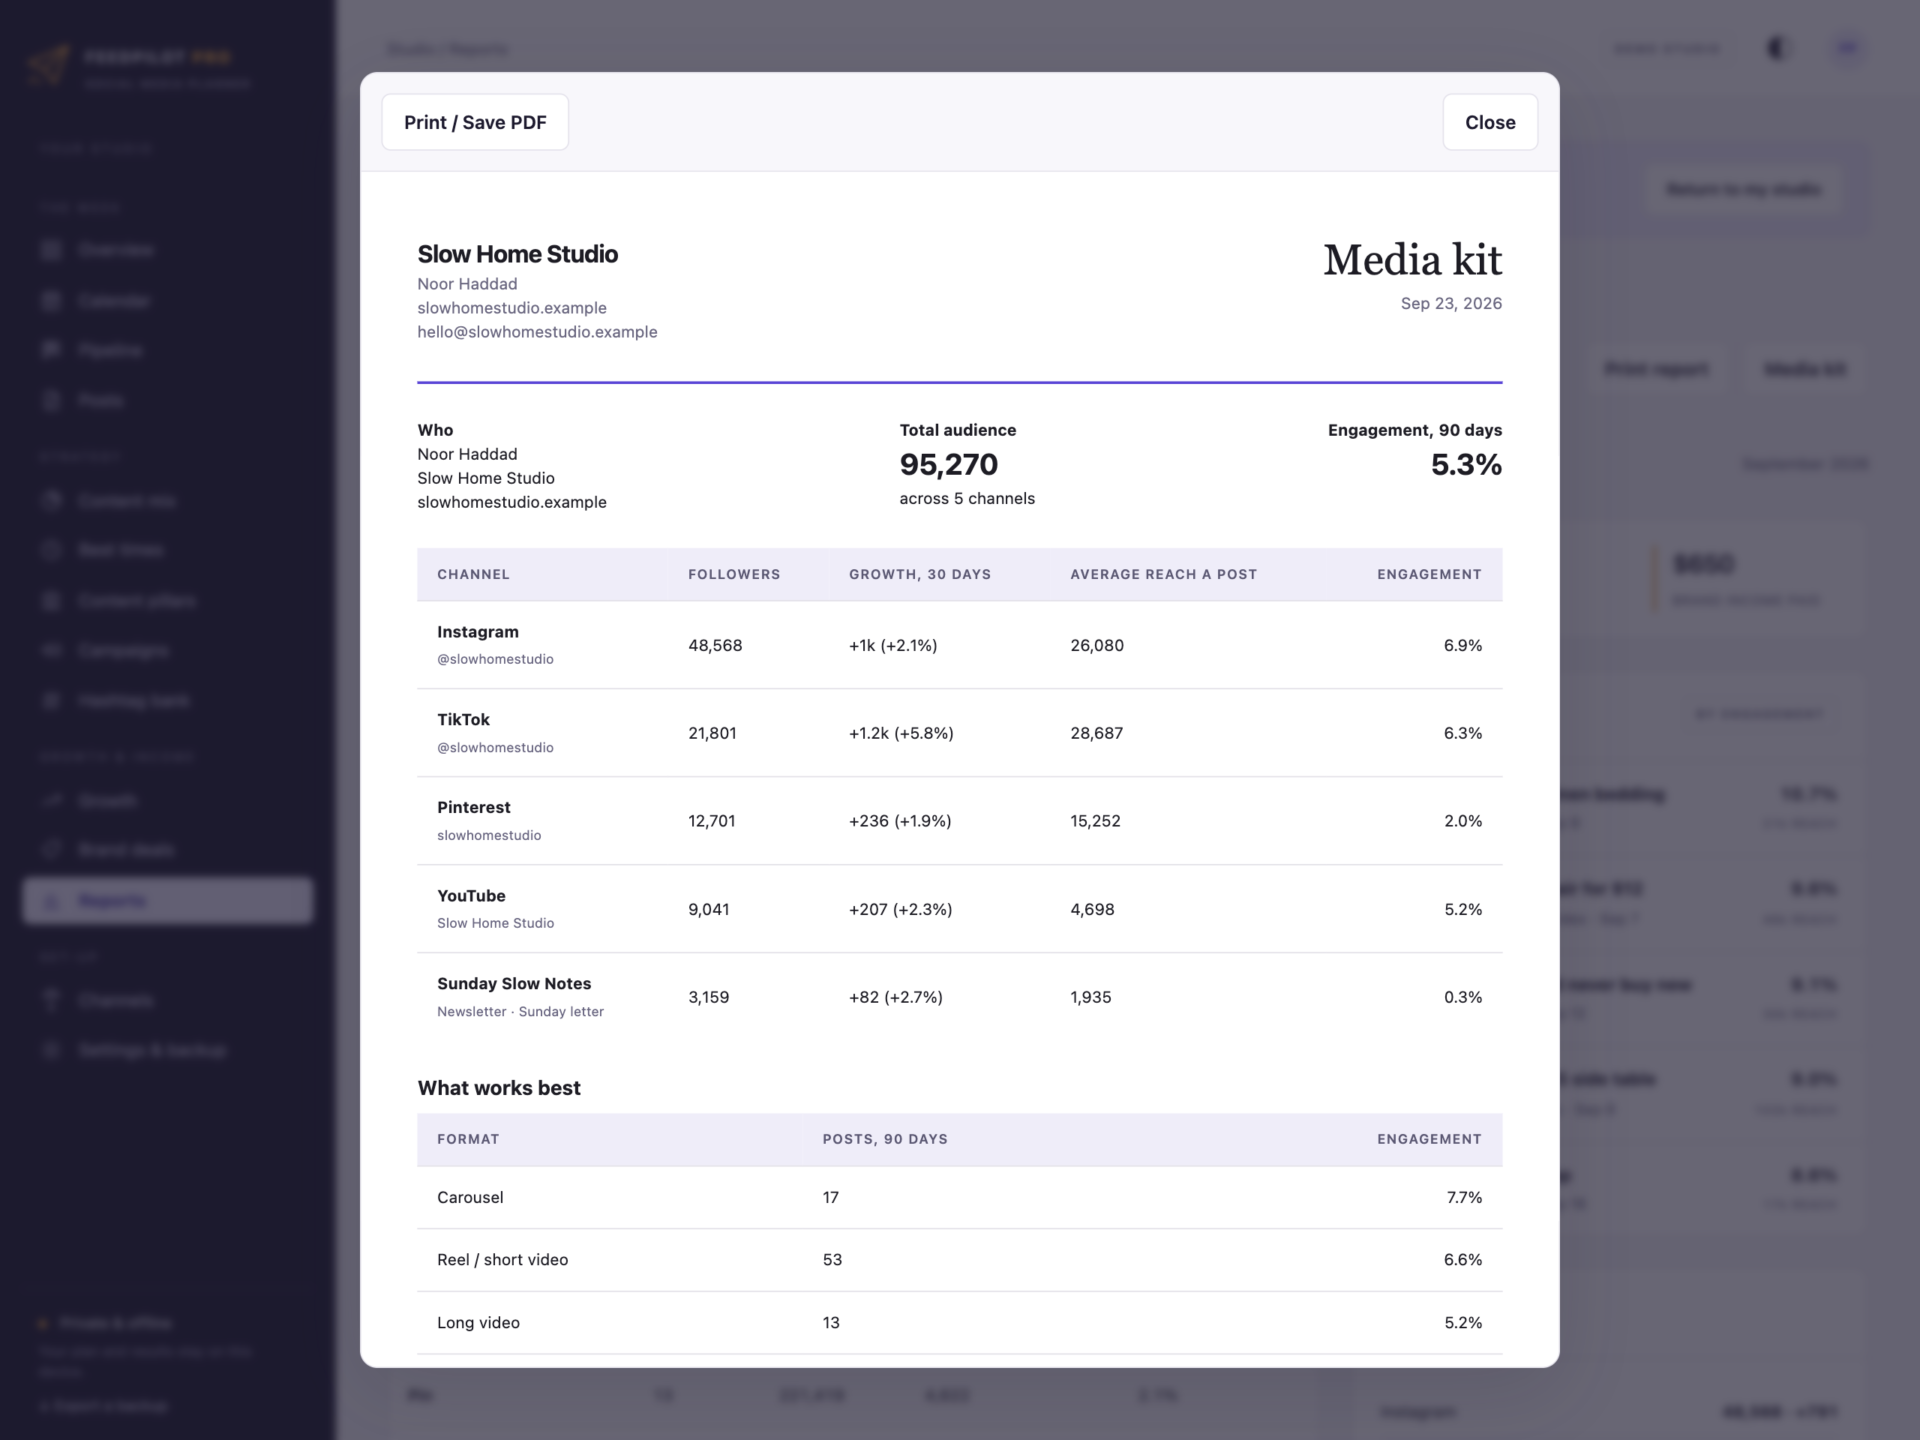The width and height of the screenshot is (1920, 1440).
Task: Click the 'across 5 channels' caption
Action: click(967, 498)
